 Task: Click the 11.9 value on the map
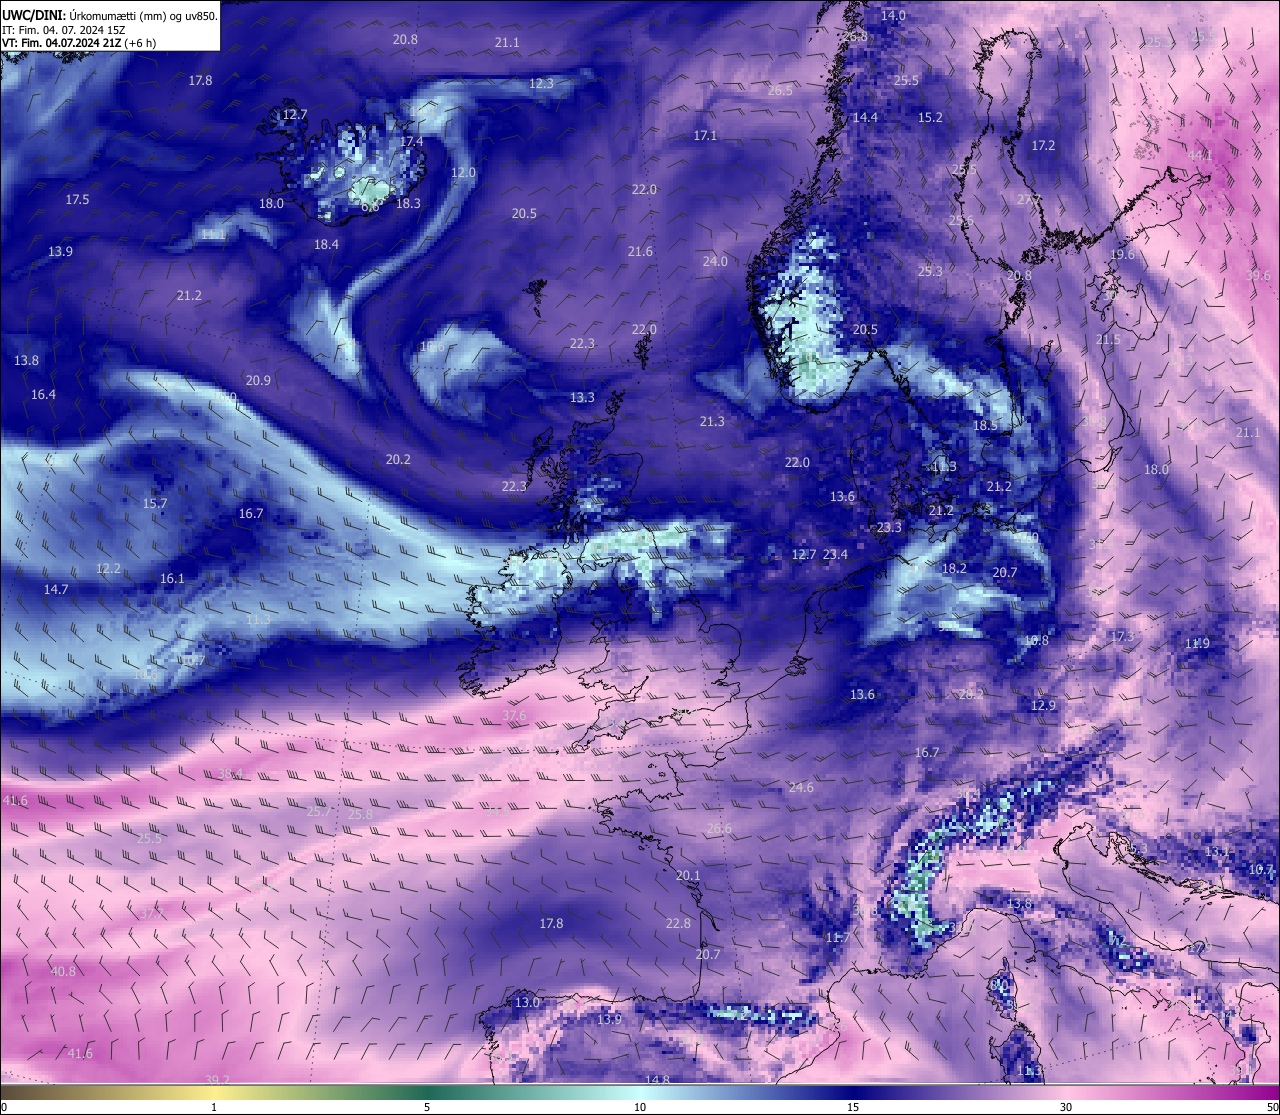coord(1197,644)
